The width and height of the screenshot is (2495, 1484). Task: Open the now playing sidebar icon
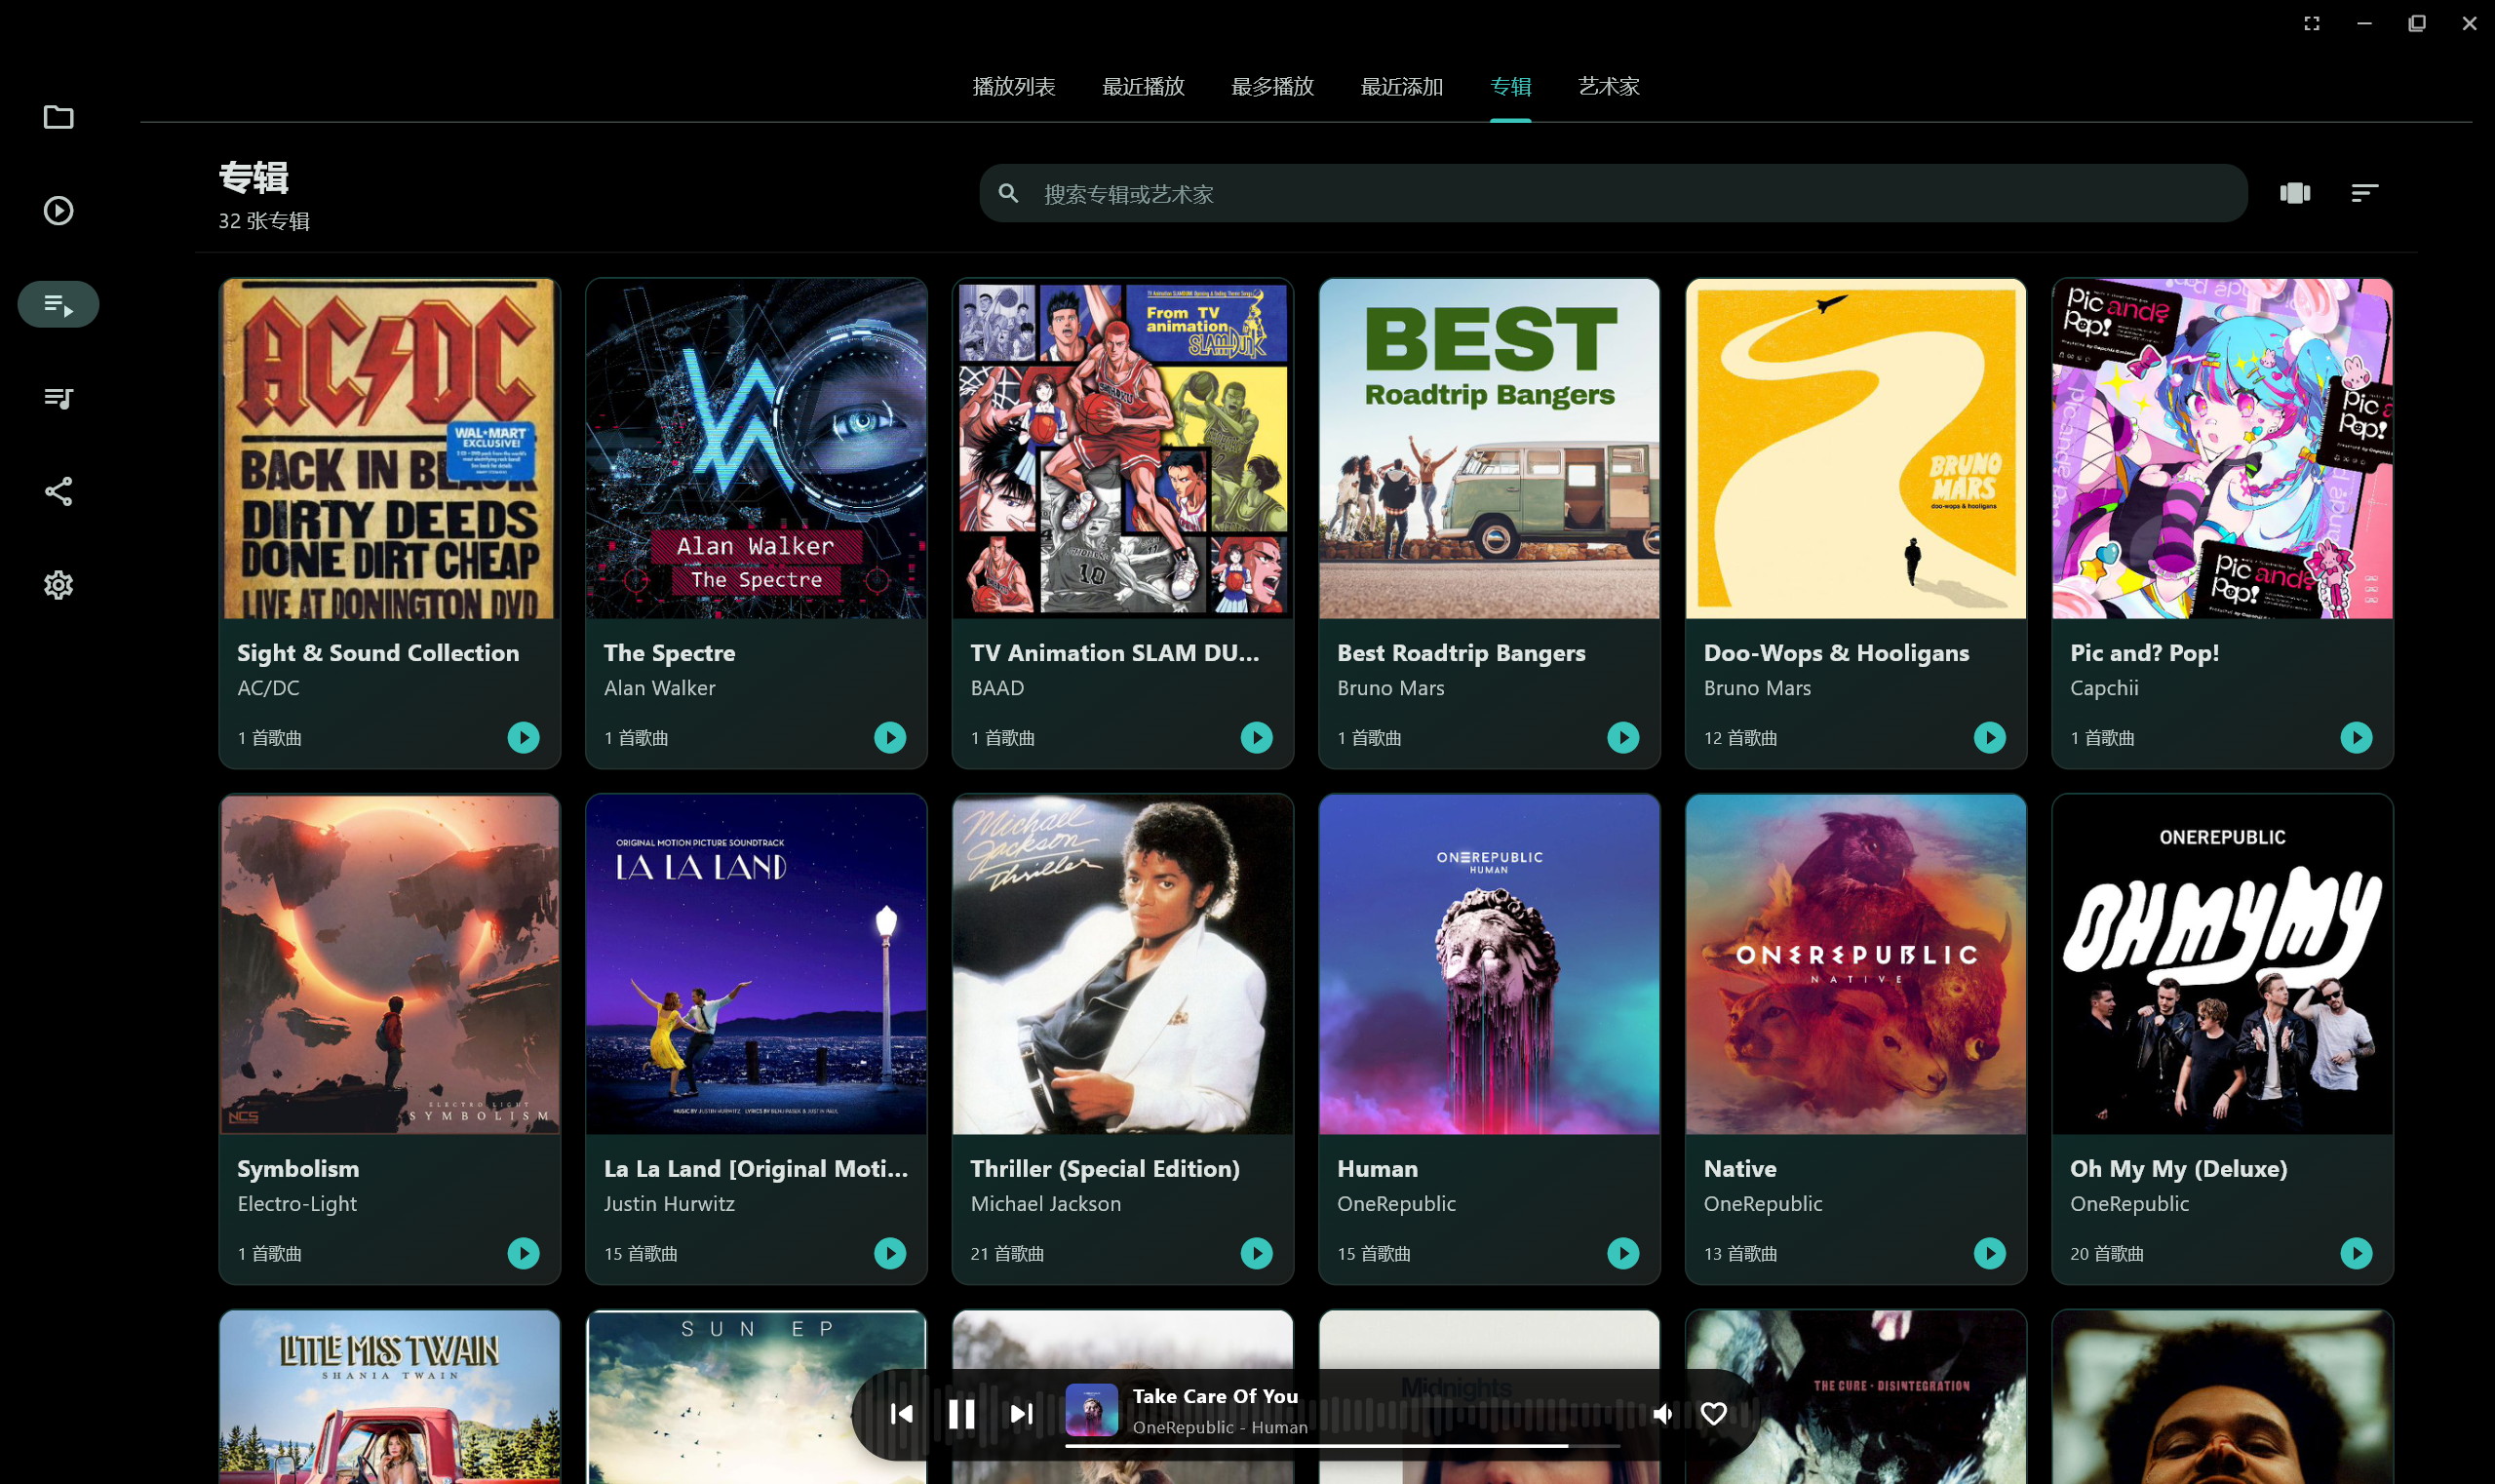pos(58,210)
